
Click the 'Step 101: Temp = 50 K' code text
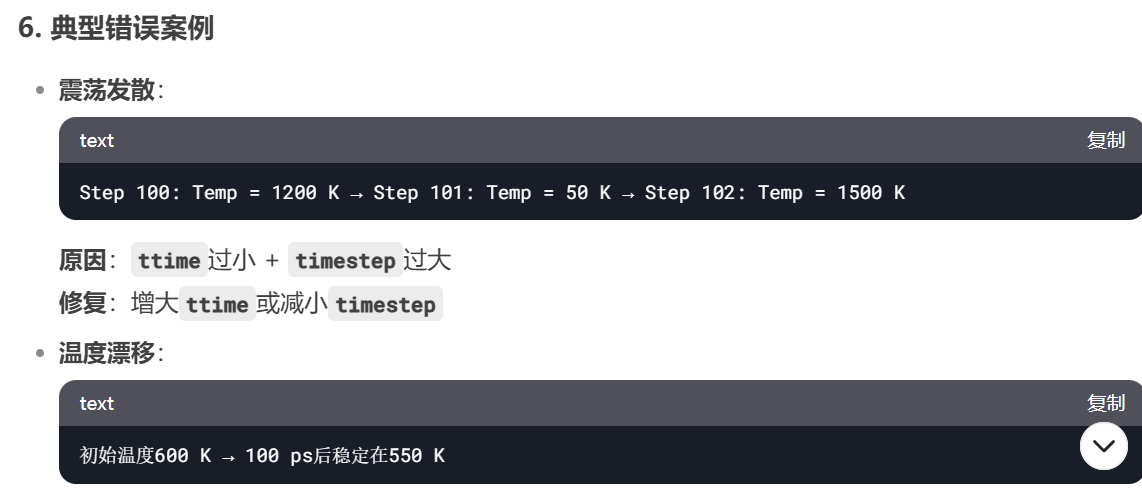click(x=492, y=192)
